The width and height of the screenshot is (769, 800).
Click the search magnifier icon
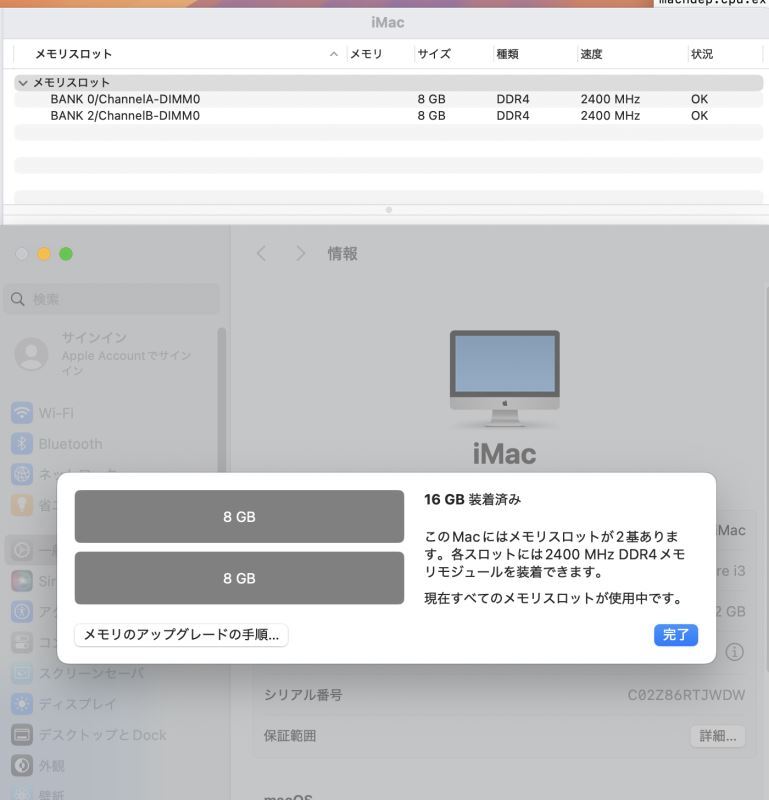click(18, 299)
